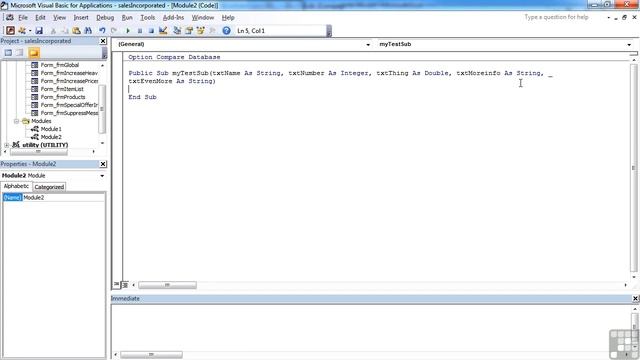Toggle Design Mode icon

(x=163, y=31)
